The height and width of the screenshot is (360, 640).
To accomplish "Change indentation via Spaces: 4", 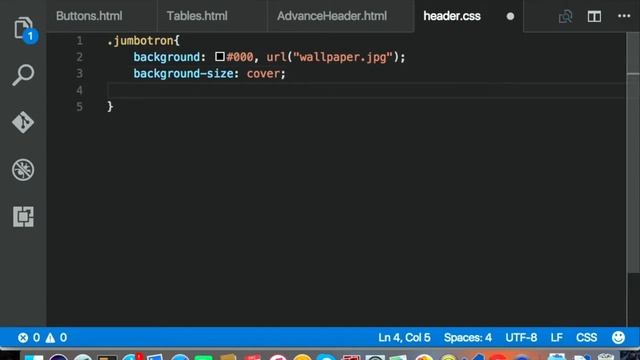I will coord(468,338).
